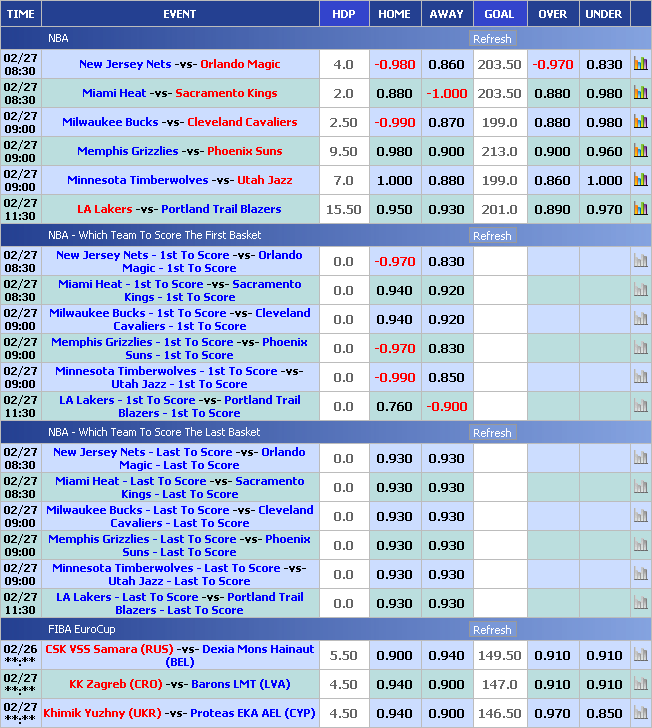Open stats chart for CSK VSS Samara match
The image size is (652, 728).
(640, 656)
